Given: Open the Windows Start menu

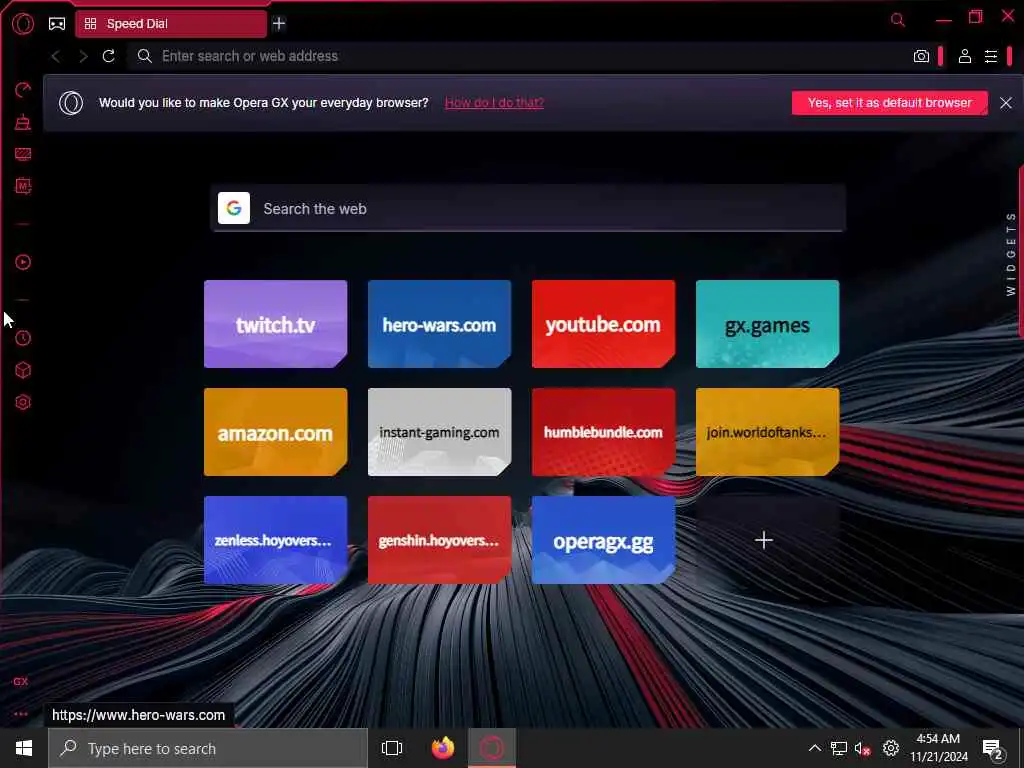Looking at the screenshot, I should [24, 748].
